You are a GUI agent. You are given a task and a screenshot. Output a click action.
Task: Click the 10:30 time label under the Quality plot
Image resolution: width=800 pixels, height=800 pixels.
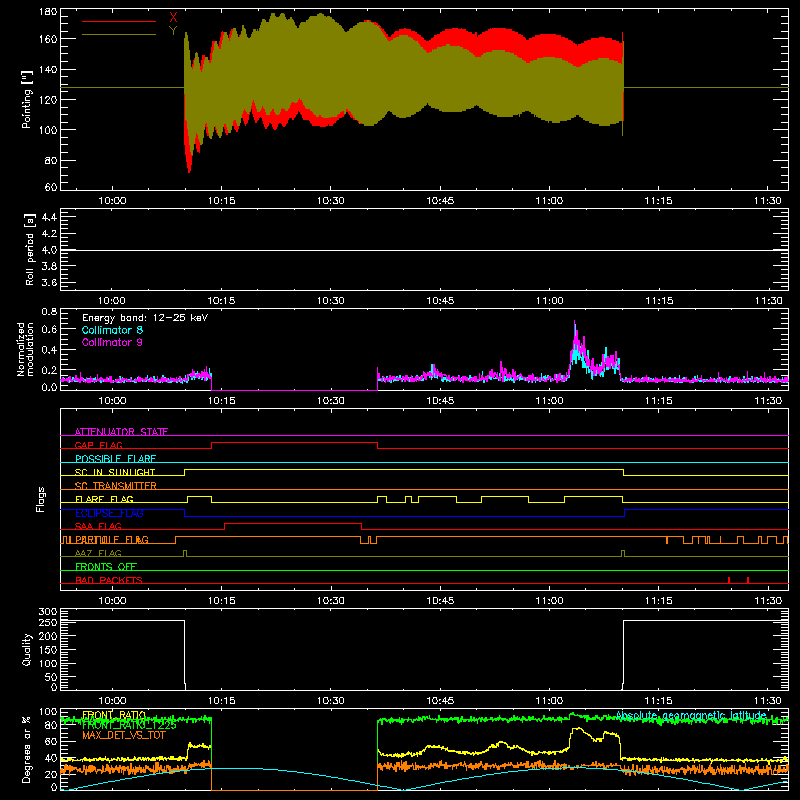[x=331, y=701]
